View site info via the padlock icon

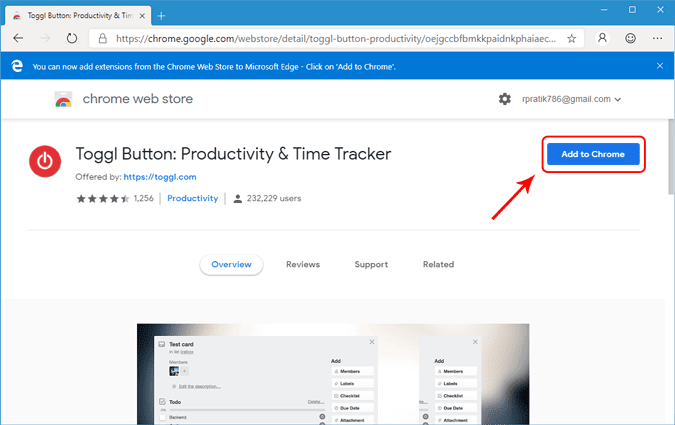click(x=102, y=39)
